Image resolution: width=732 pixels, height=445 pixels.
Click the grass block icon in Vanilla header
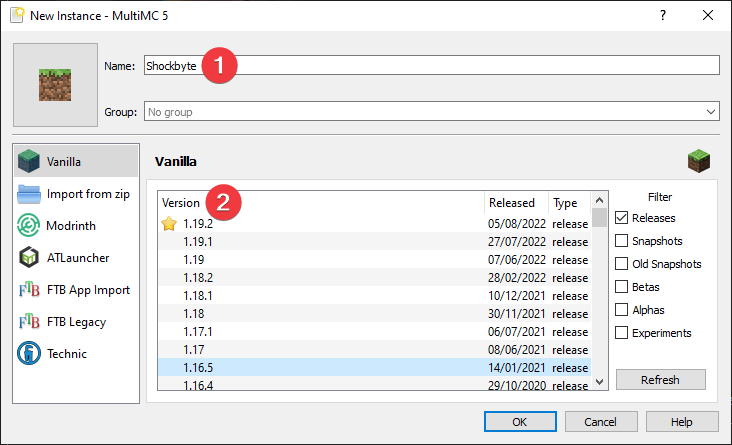point(698,161)
